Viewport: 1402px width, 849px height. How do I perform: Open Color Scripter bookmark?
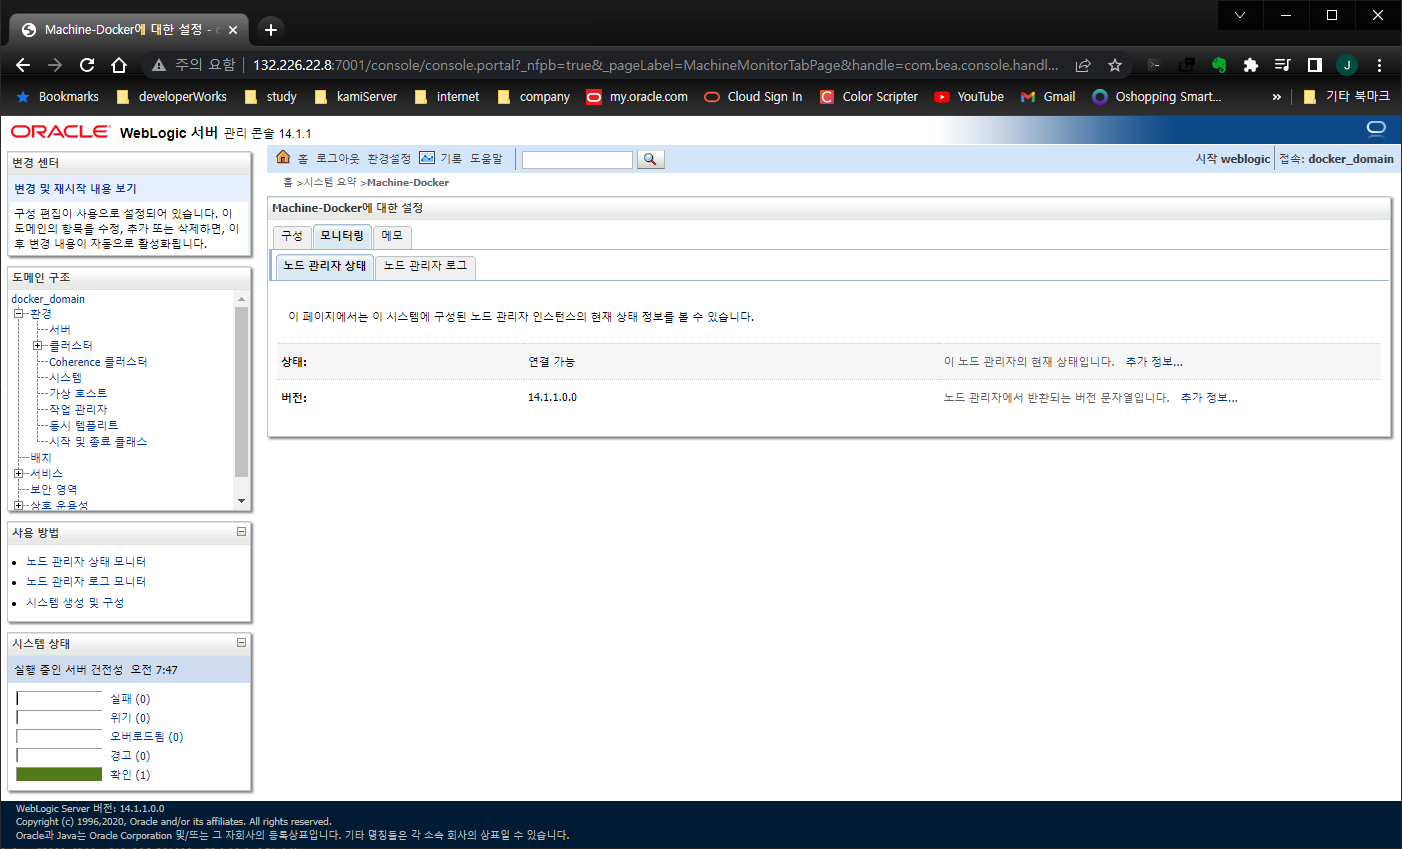(869, 97)
